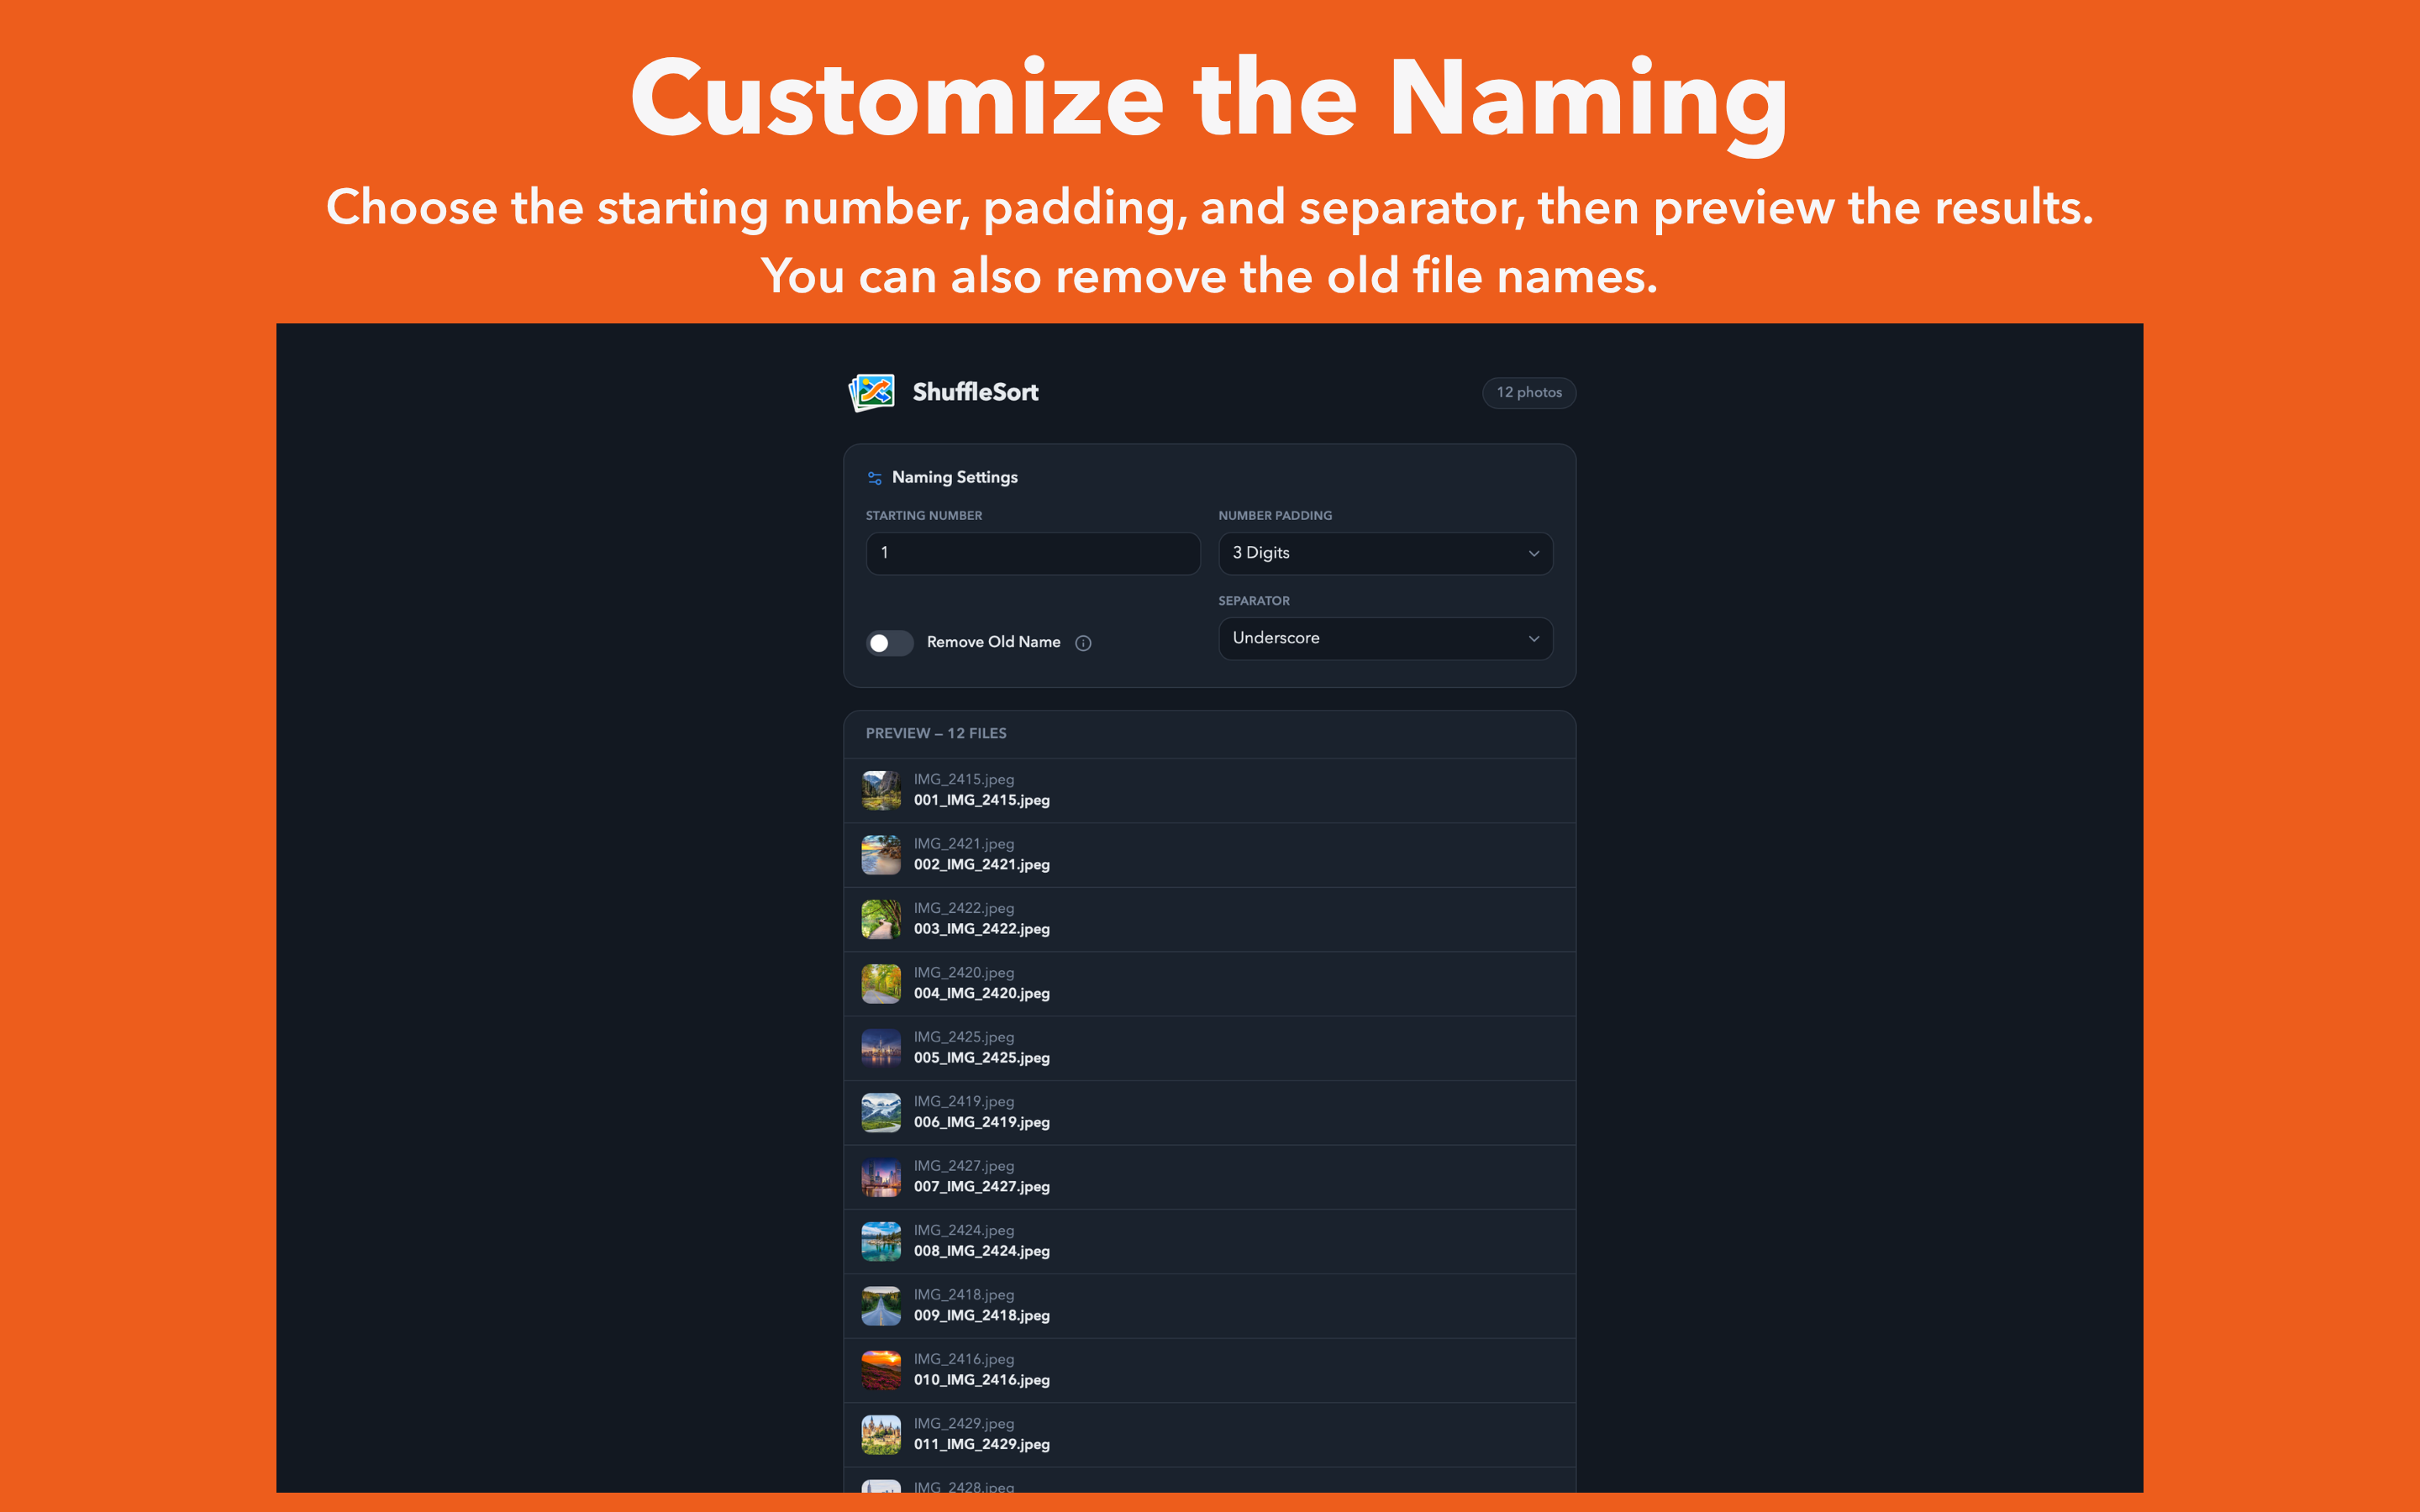Select thumbnail for IMG_2429.jpeg

881,1435
